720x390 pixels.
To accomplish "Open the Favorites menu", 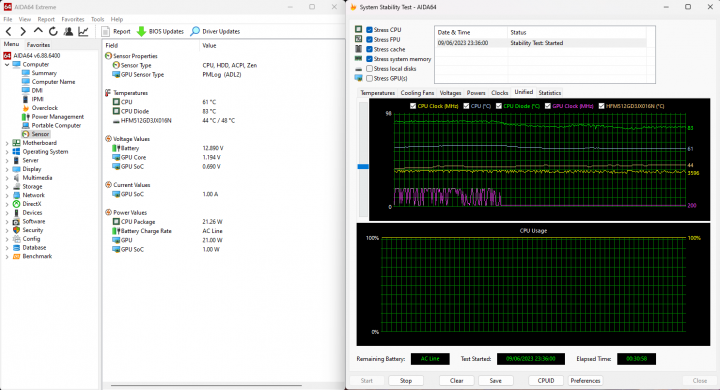I will point(73,19).
